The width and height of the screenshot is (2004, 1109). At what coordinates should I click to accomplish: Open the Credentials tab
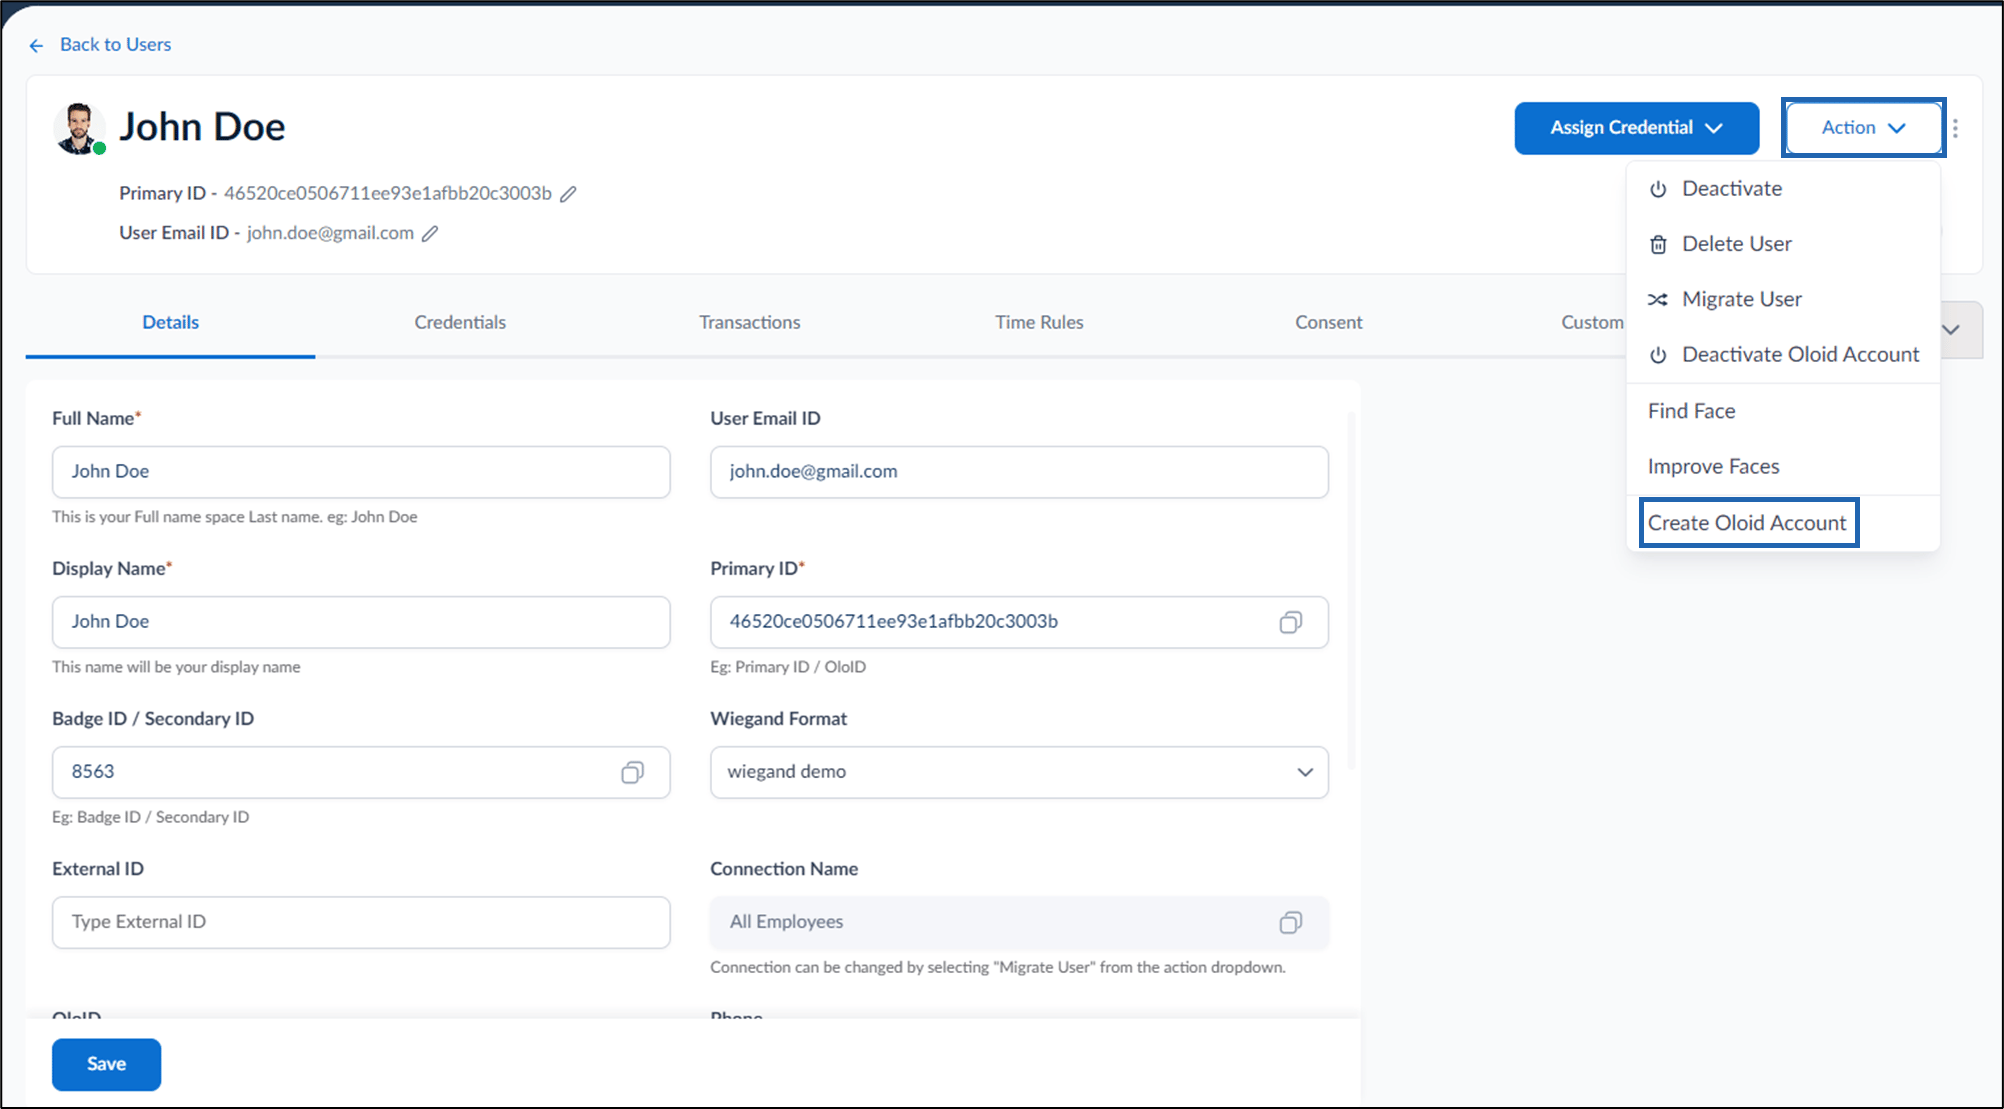coord(460,323)
